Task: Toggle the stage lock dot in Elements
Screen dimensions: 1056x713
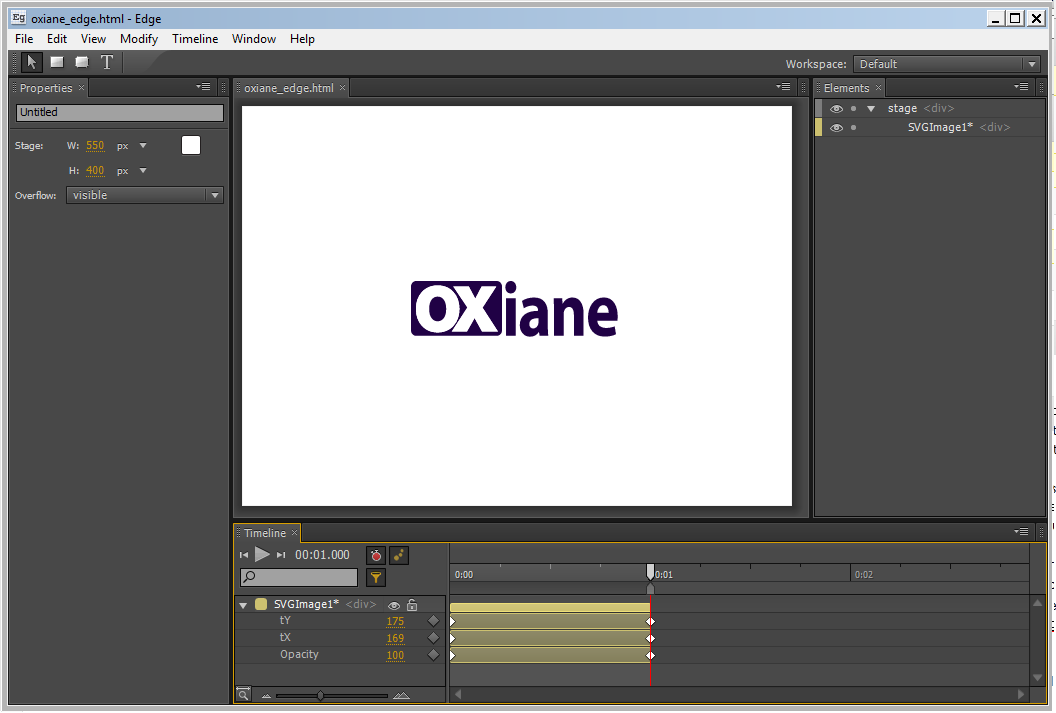Action: point(853,108)
